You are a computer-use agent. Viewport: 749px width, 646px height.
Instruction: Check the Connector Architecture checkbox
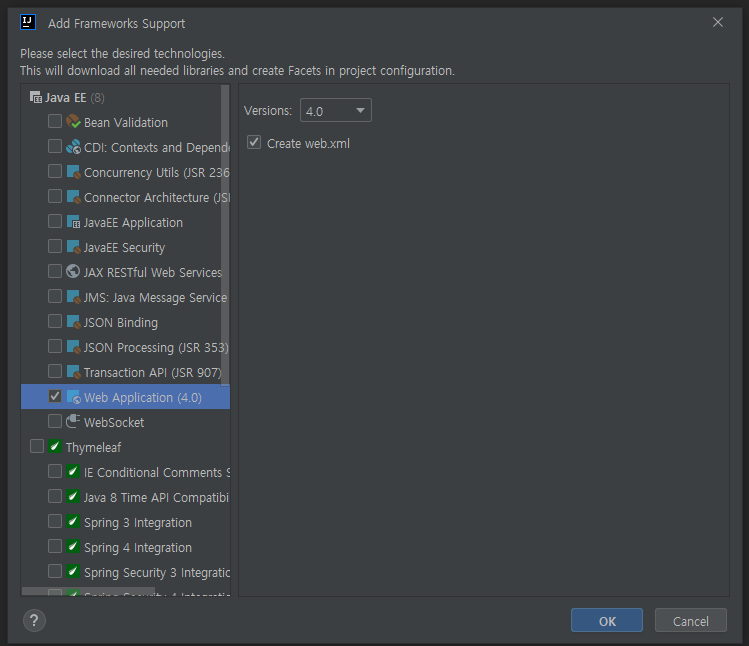pos(55,196)
